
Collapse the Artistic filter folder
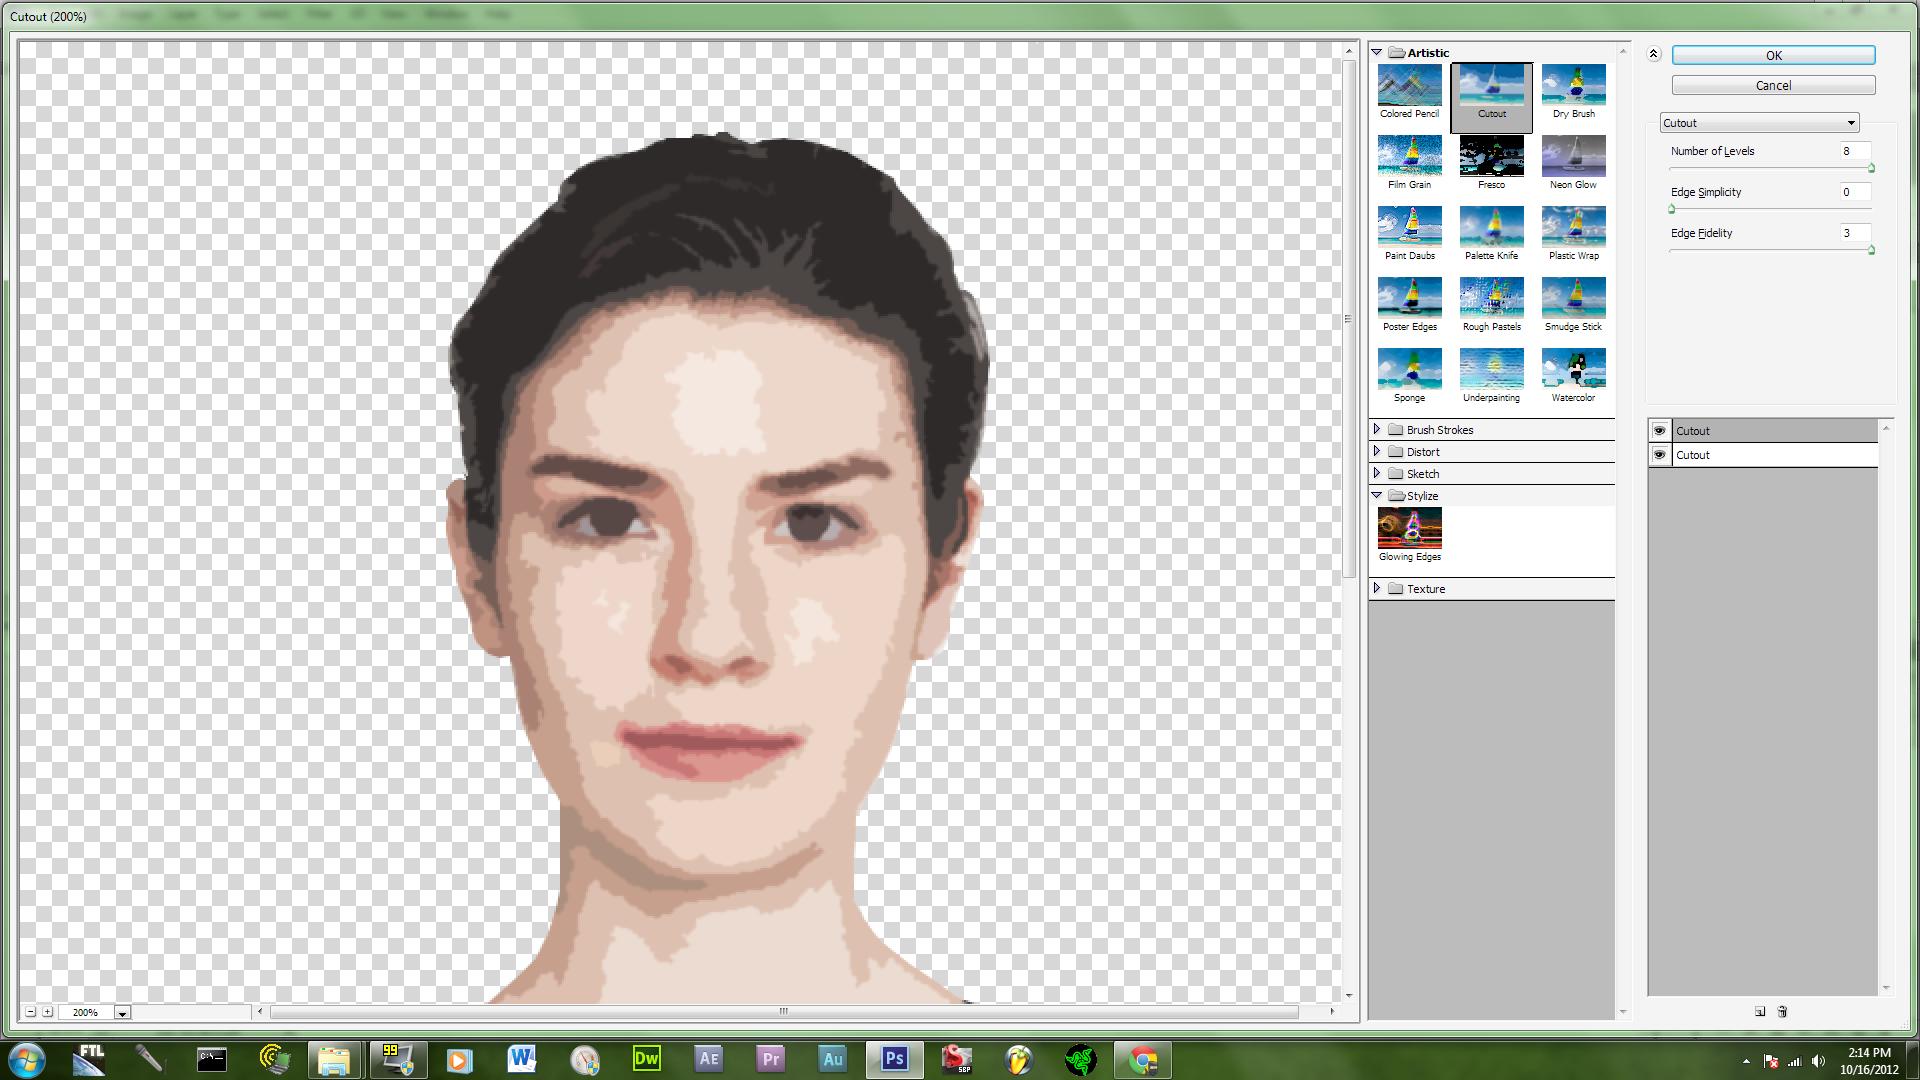1377,52
